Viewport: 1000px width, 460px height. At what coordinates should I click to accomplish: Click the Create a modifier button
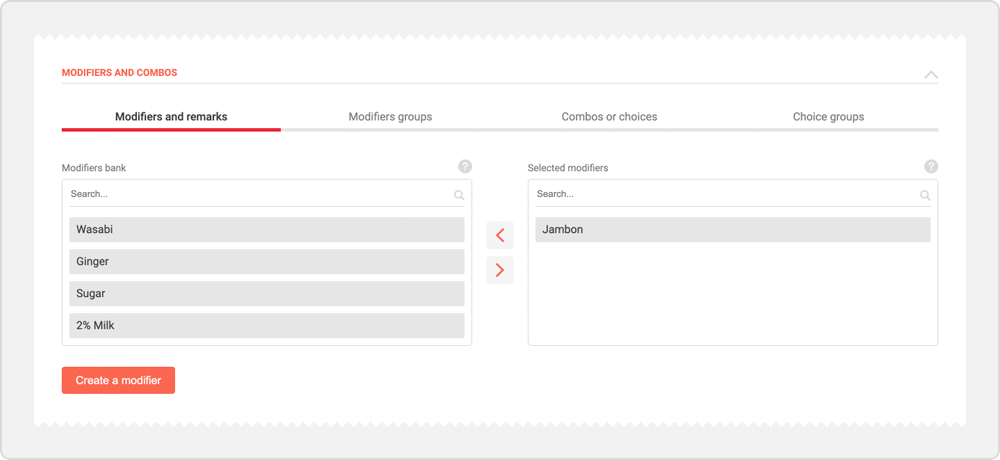(x=118, y=380)
